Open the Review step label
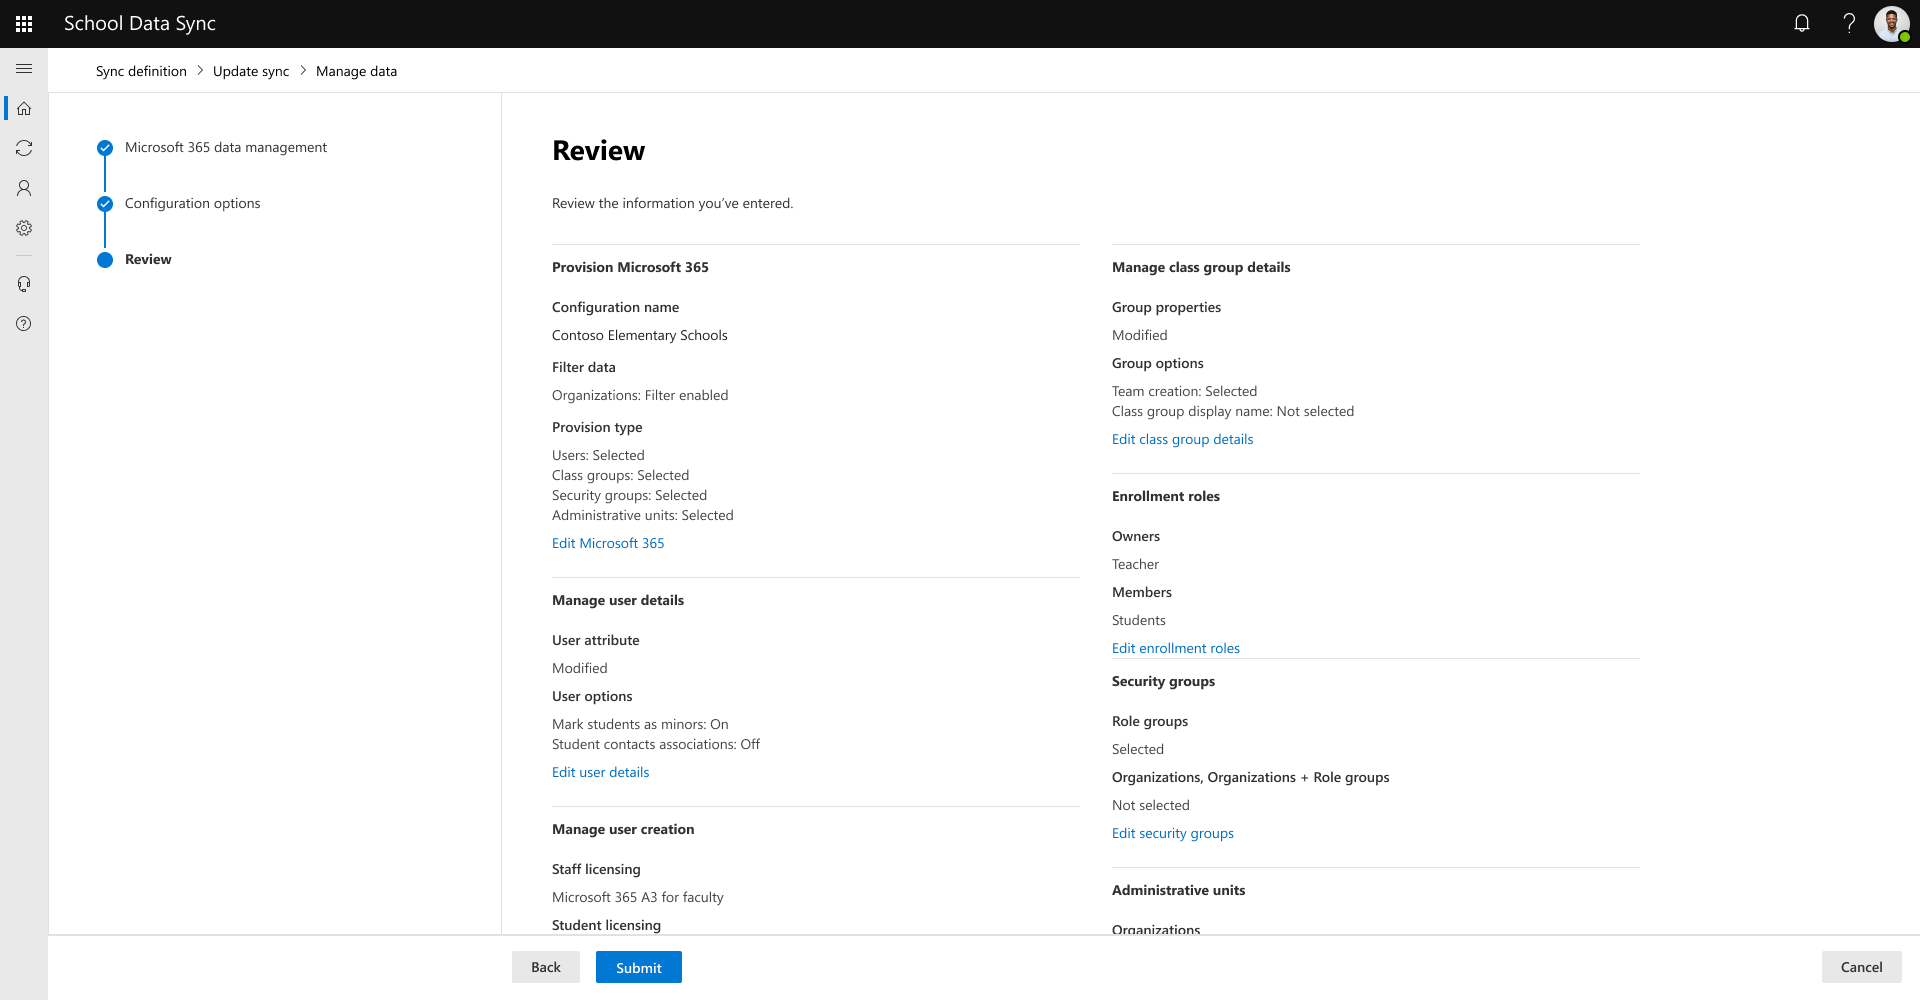 [148, 259]
